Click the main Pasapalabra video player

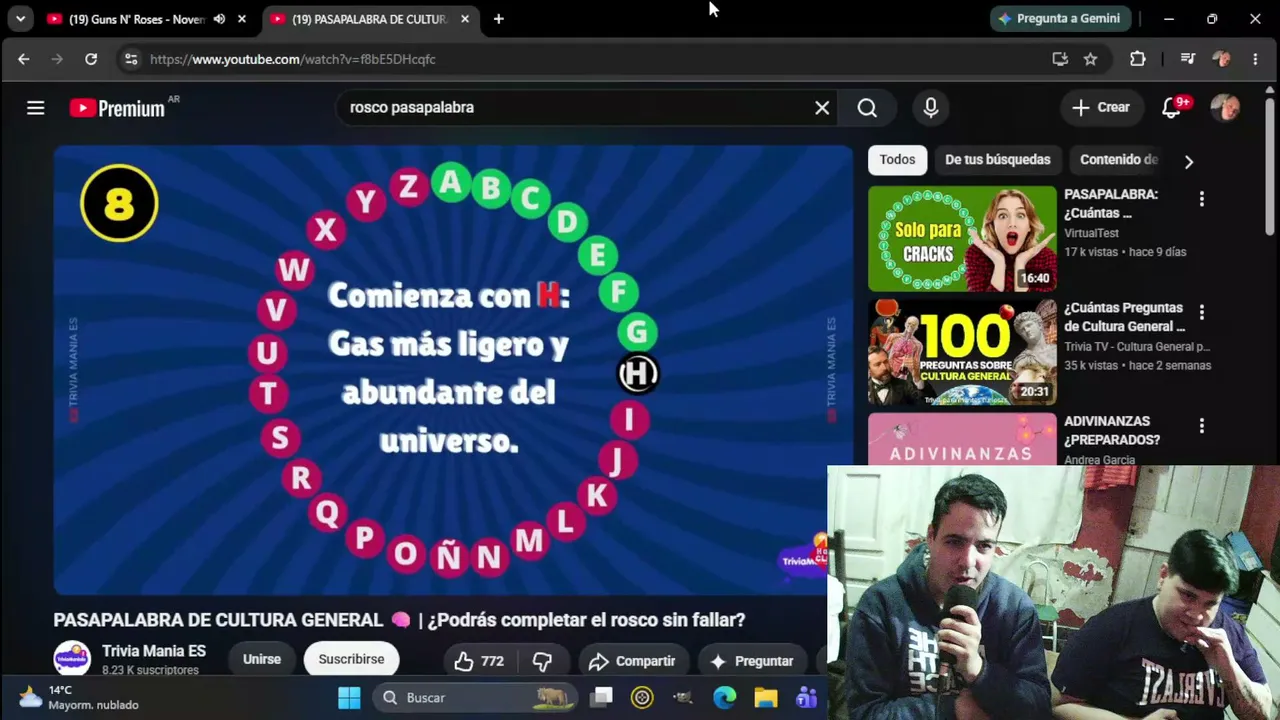point(453,370)
